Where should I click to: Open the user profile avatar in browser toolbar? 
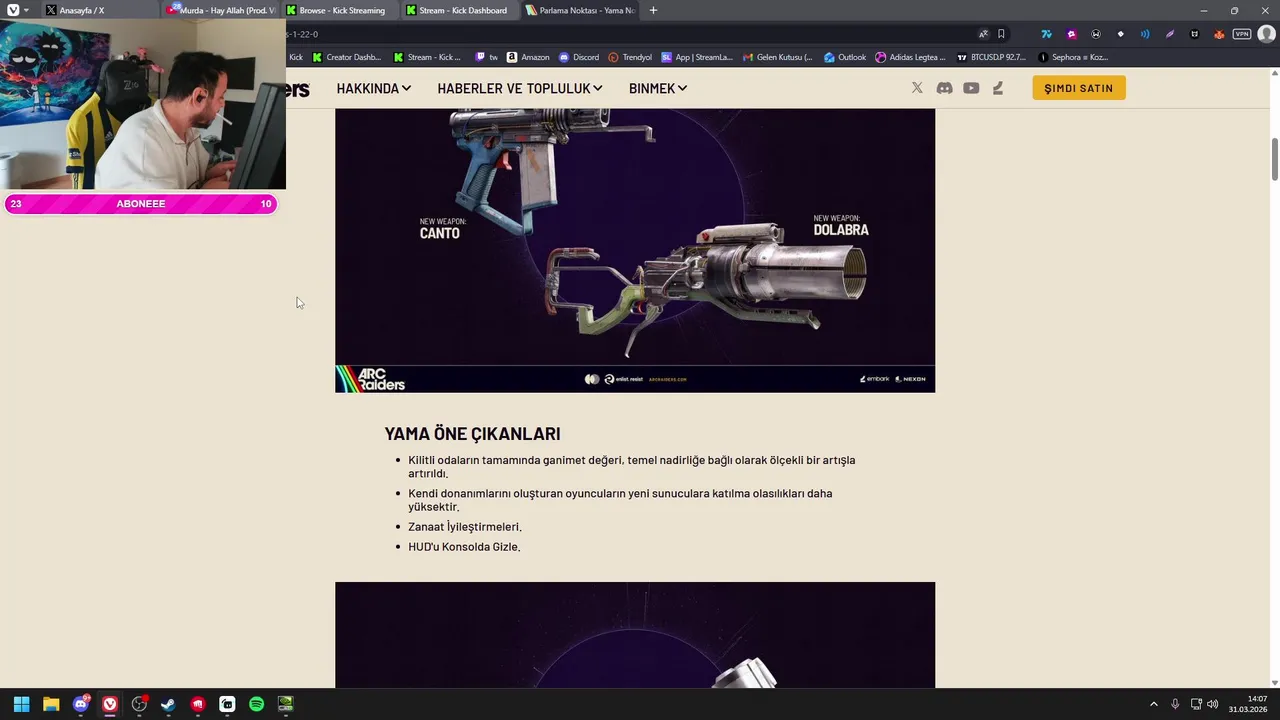1266,34
